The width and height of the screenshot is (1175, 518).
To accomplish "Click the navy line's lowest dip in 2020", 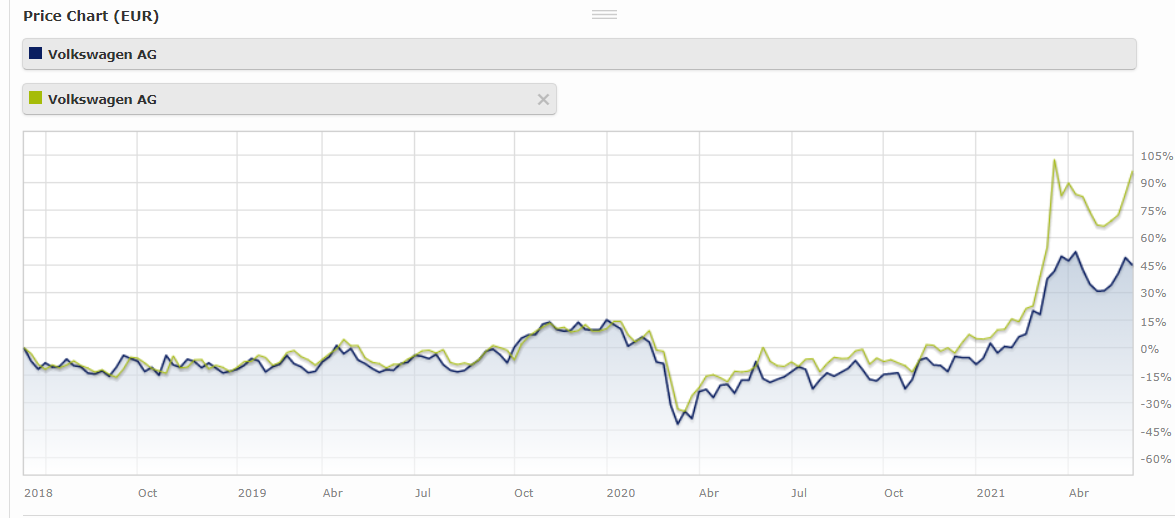I will 678,424.
